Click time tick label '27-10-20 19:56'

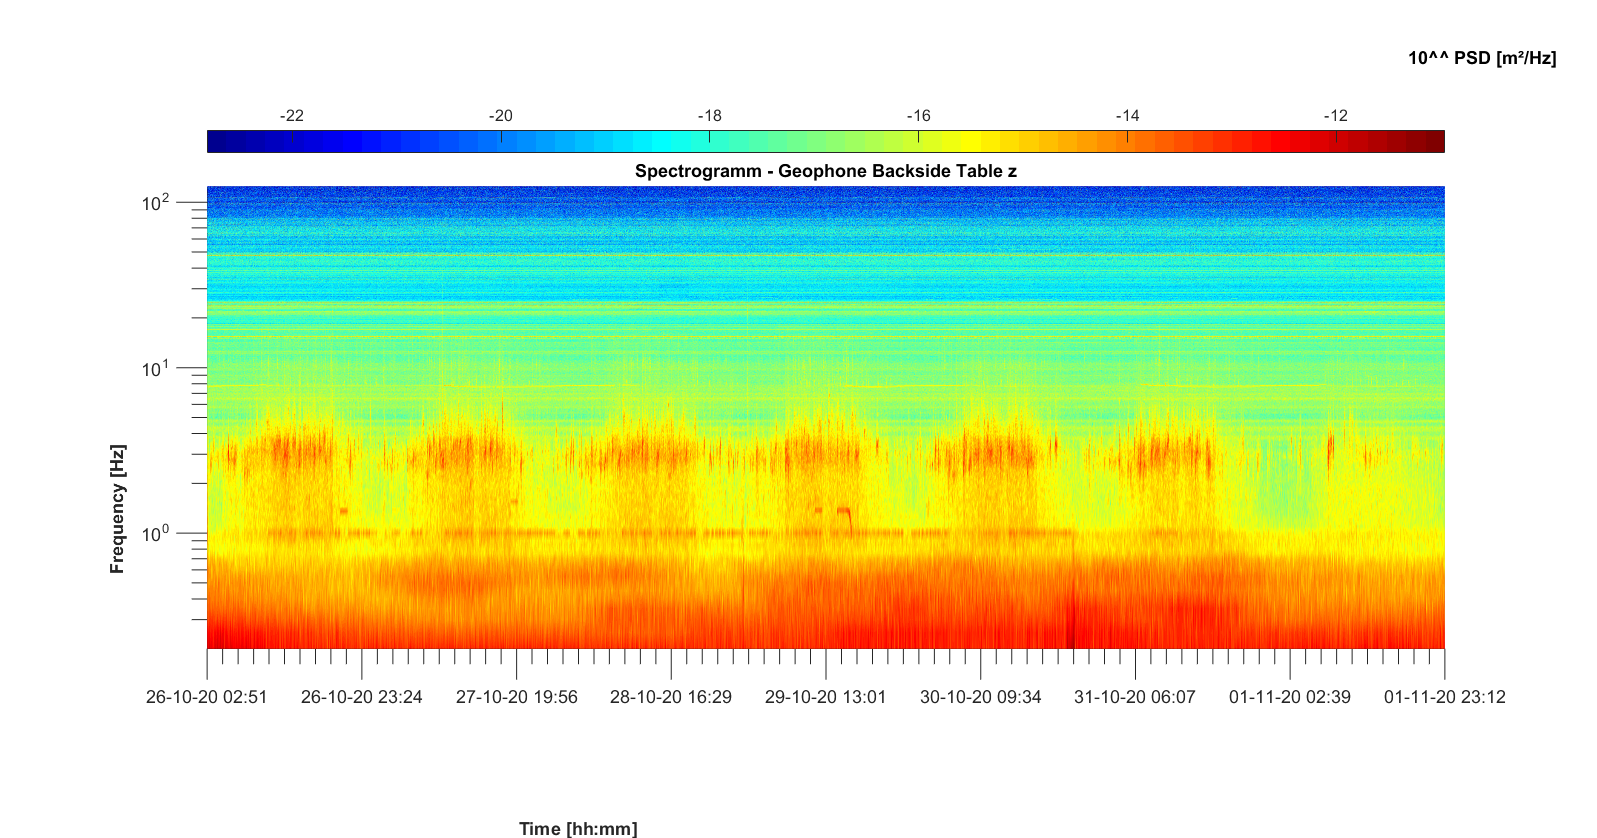(x=516, y=697)
